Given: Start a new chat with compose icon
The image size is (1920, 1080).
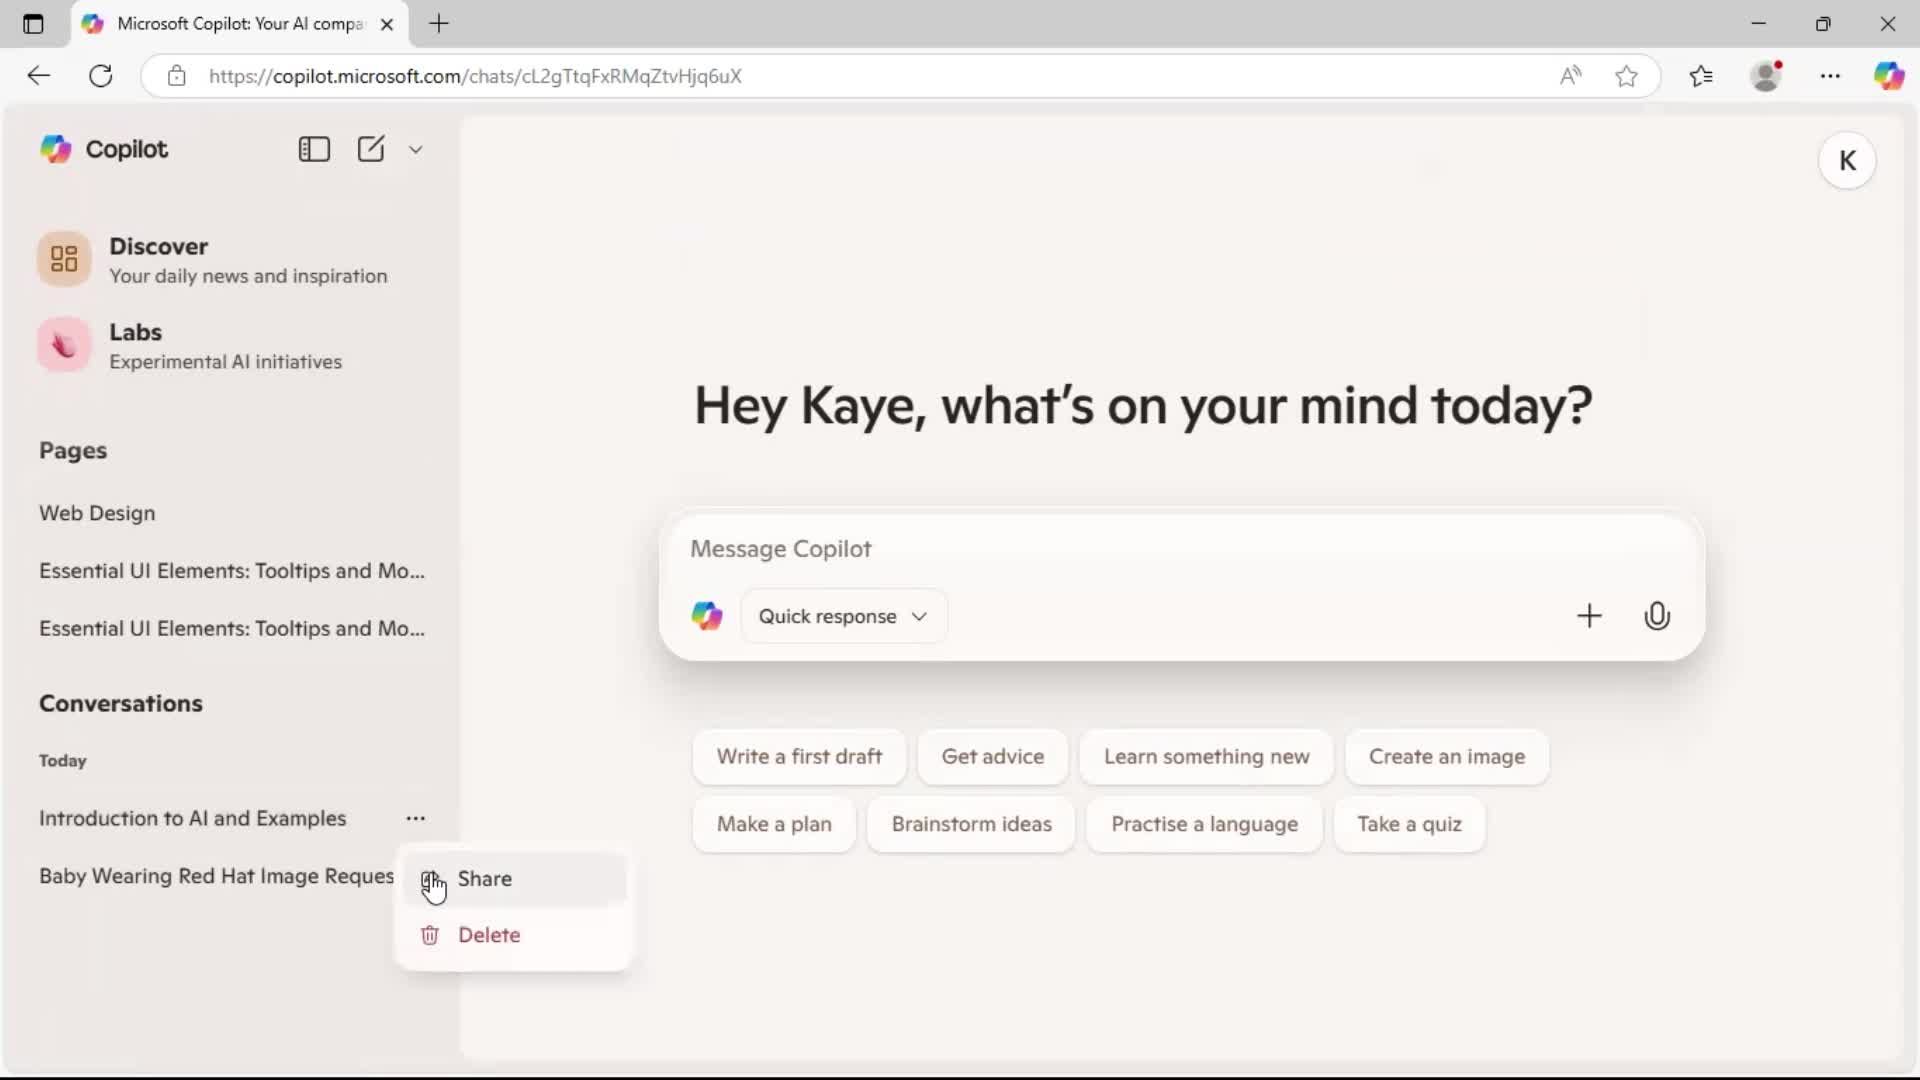Looking at the screenshot, I should click(x=371, y=149).
